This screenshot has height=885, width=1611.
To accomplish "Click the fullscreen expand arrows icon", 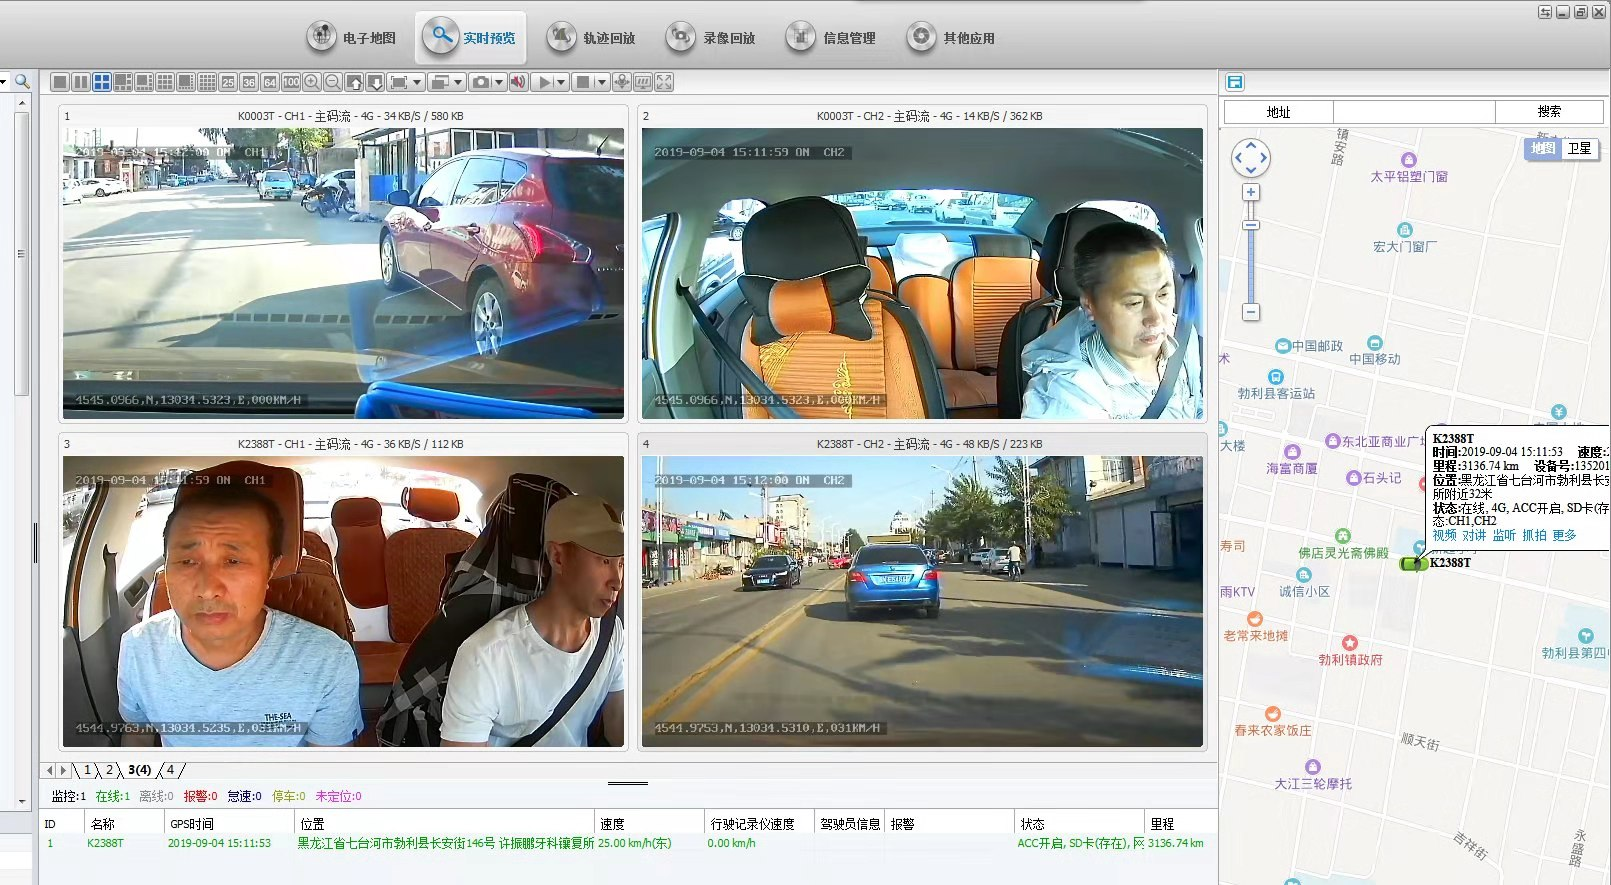I will click(x=664, y=82).
